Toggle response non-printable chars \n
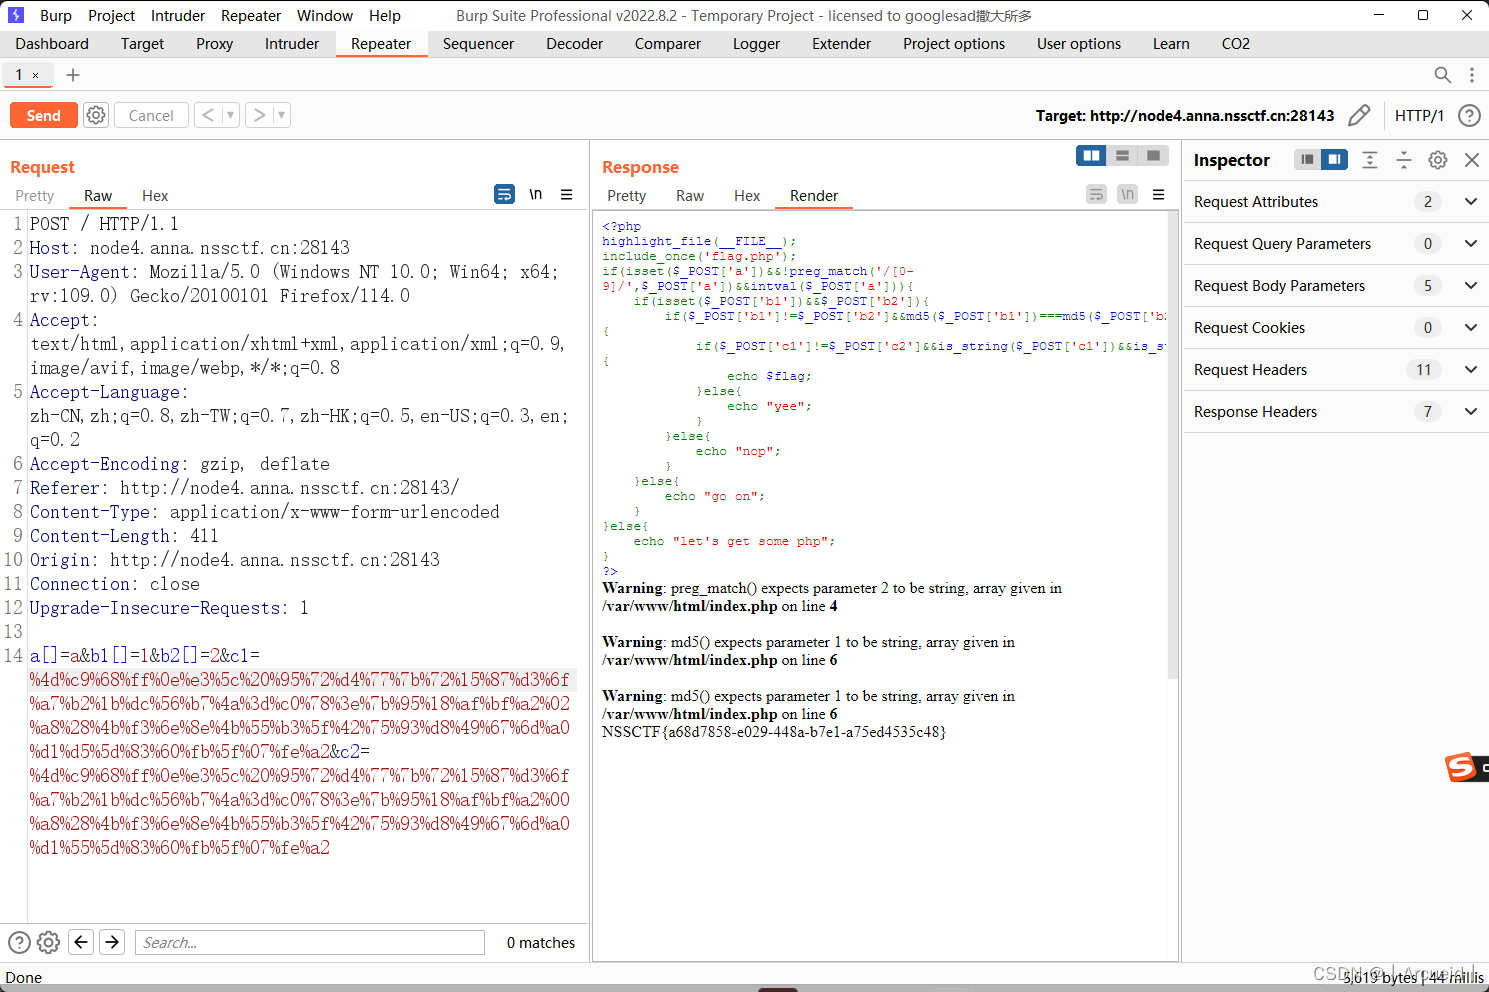 coord(1128,194)
